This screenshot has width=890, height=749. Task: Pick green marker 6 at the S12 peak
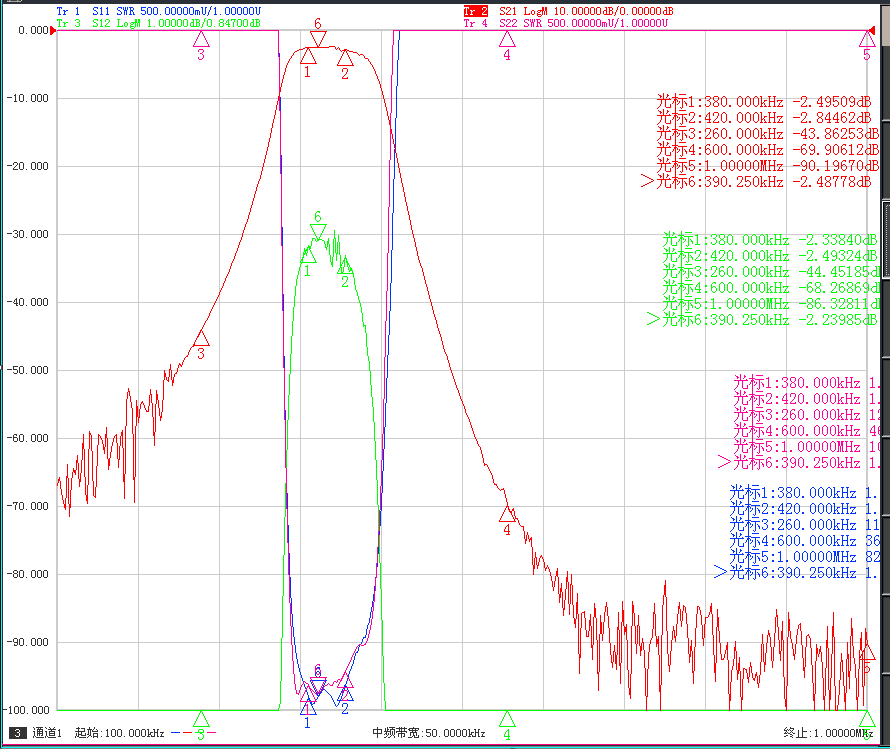pos(318,225)
